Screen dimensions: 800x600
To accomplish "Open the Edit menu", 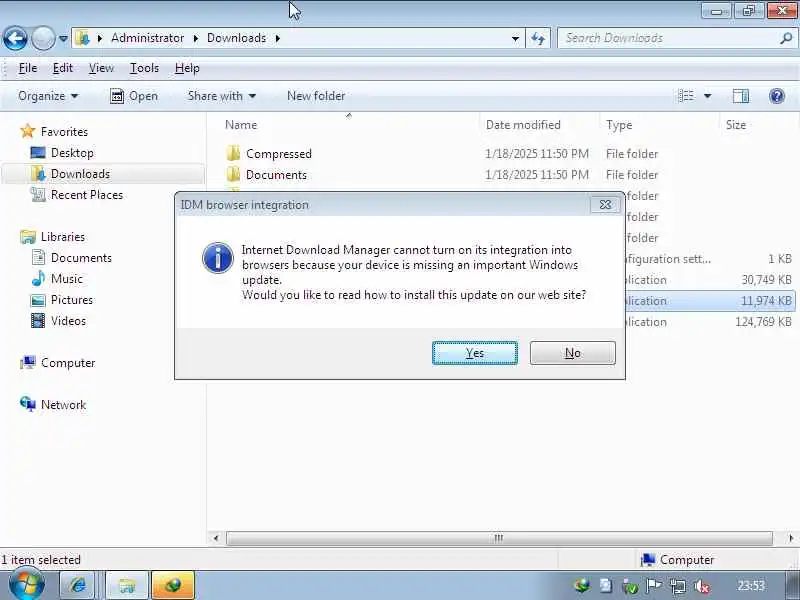I will tap(63, 68).
